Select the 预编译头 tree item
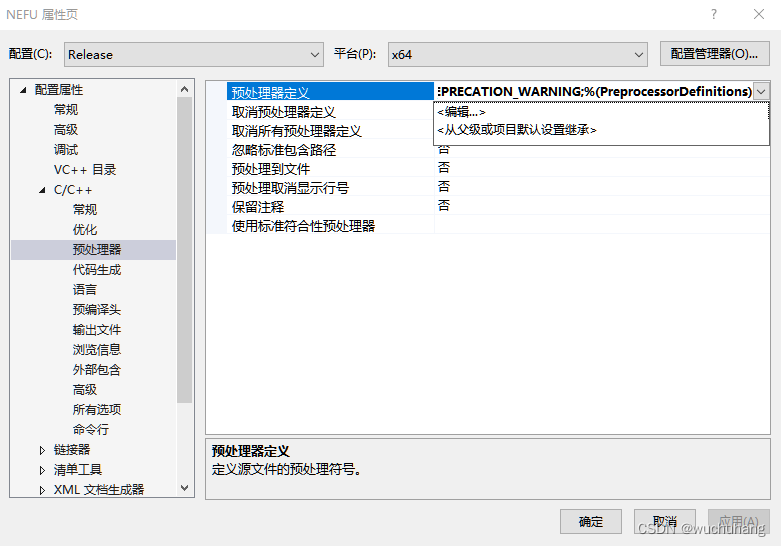781x546 pixels. click(97, 309)
